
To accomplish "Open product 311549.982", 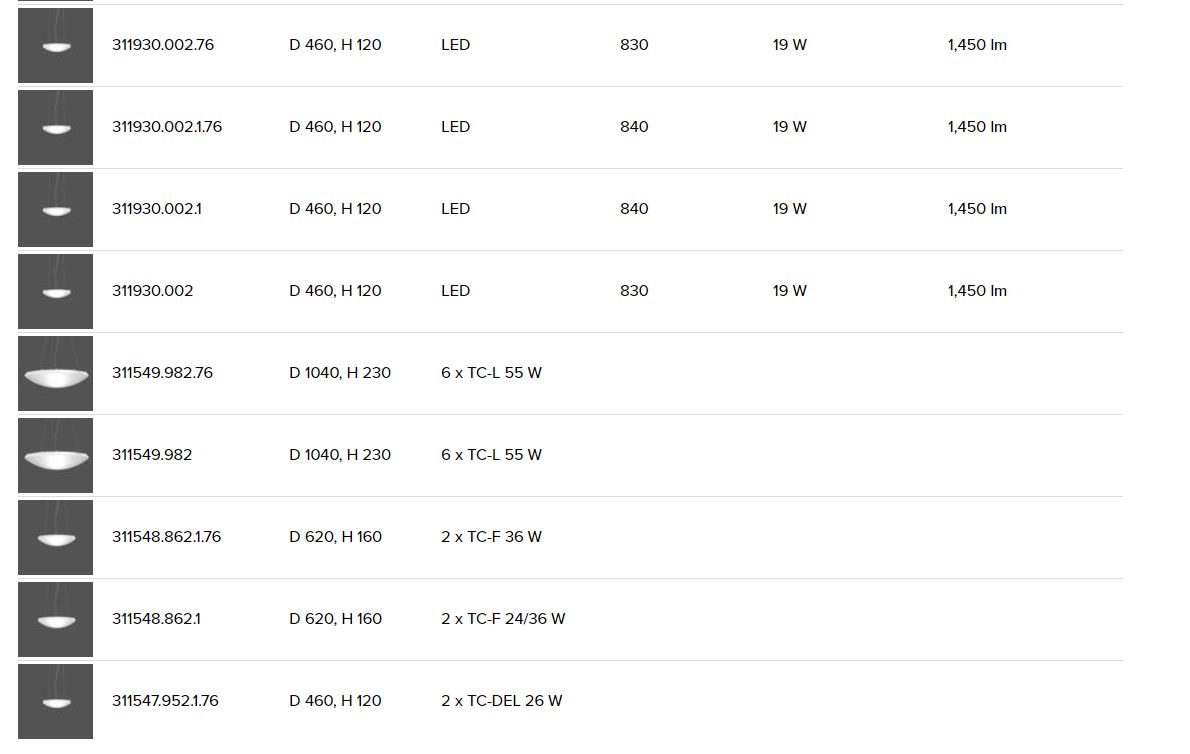I will tap(152, 454).
